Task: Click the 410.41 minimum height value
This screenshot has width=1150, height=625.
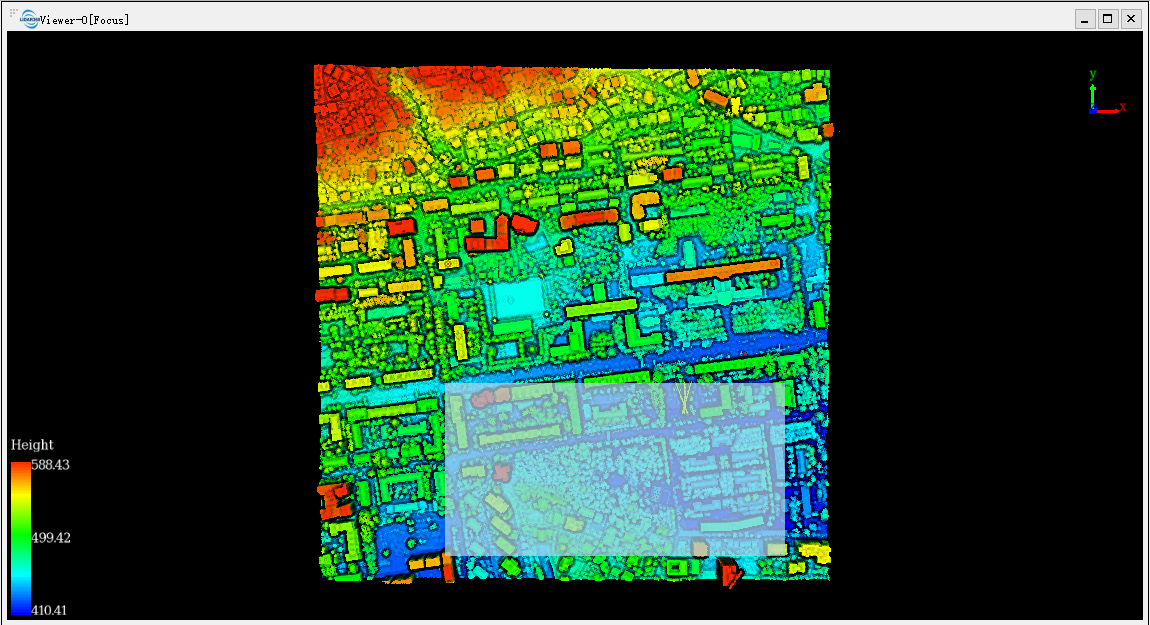Action: point(49,610)
